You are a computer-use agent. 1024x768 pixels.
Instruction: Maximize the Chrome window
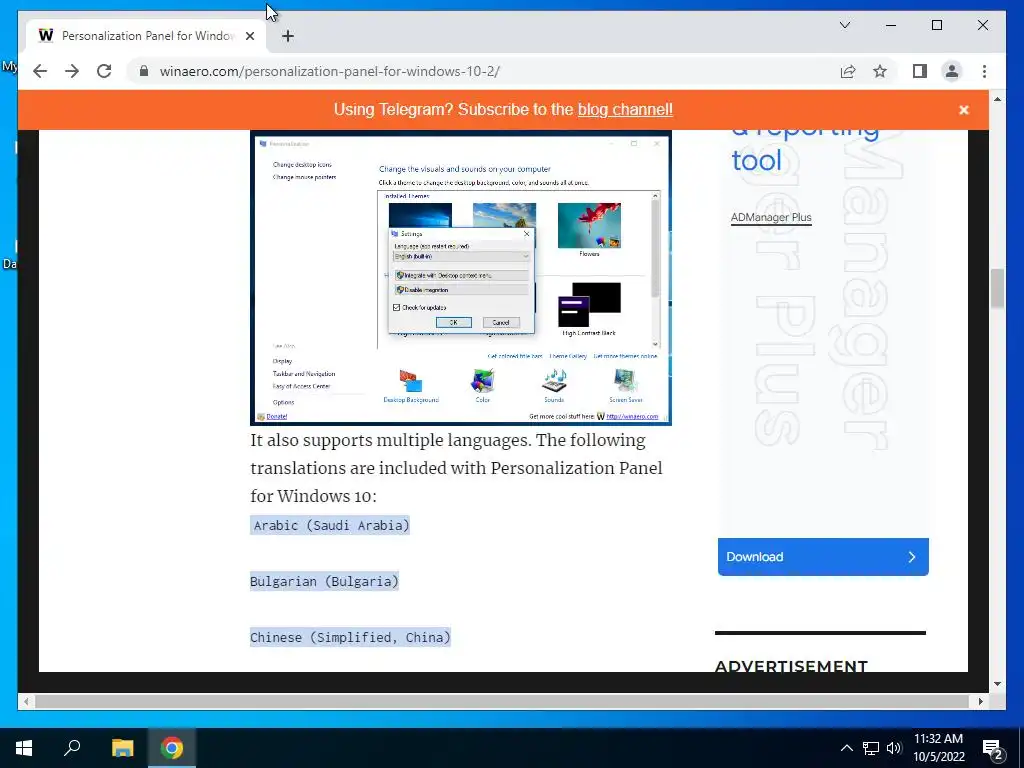click(x=936, y=25)
